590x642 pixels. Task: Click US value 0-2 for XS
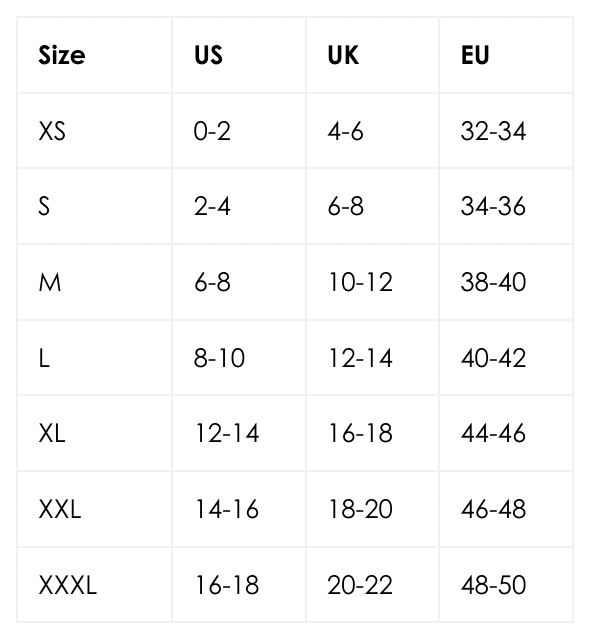pyautogui.click(x=212, y=131)
